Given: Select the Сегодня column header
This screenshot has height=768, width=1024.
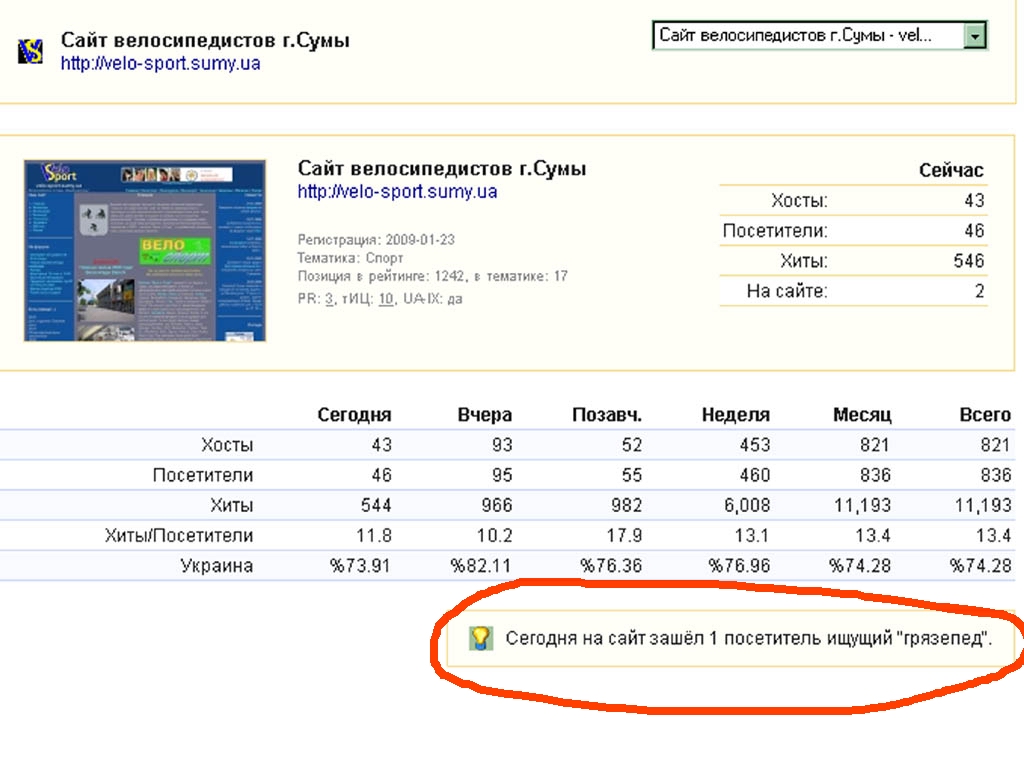Looking at the screenshot, I should click(x=354, y=415).
